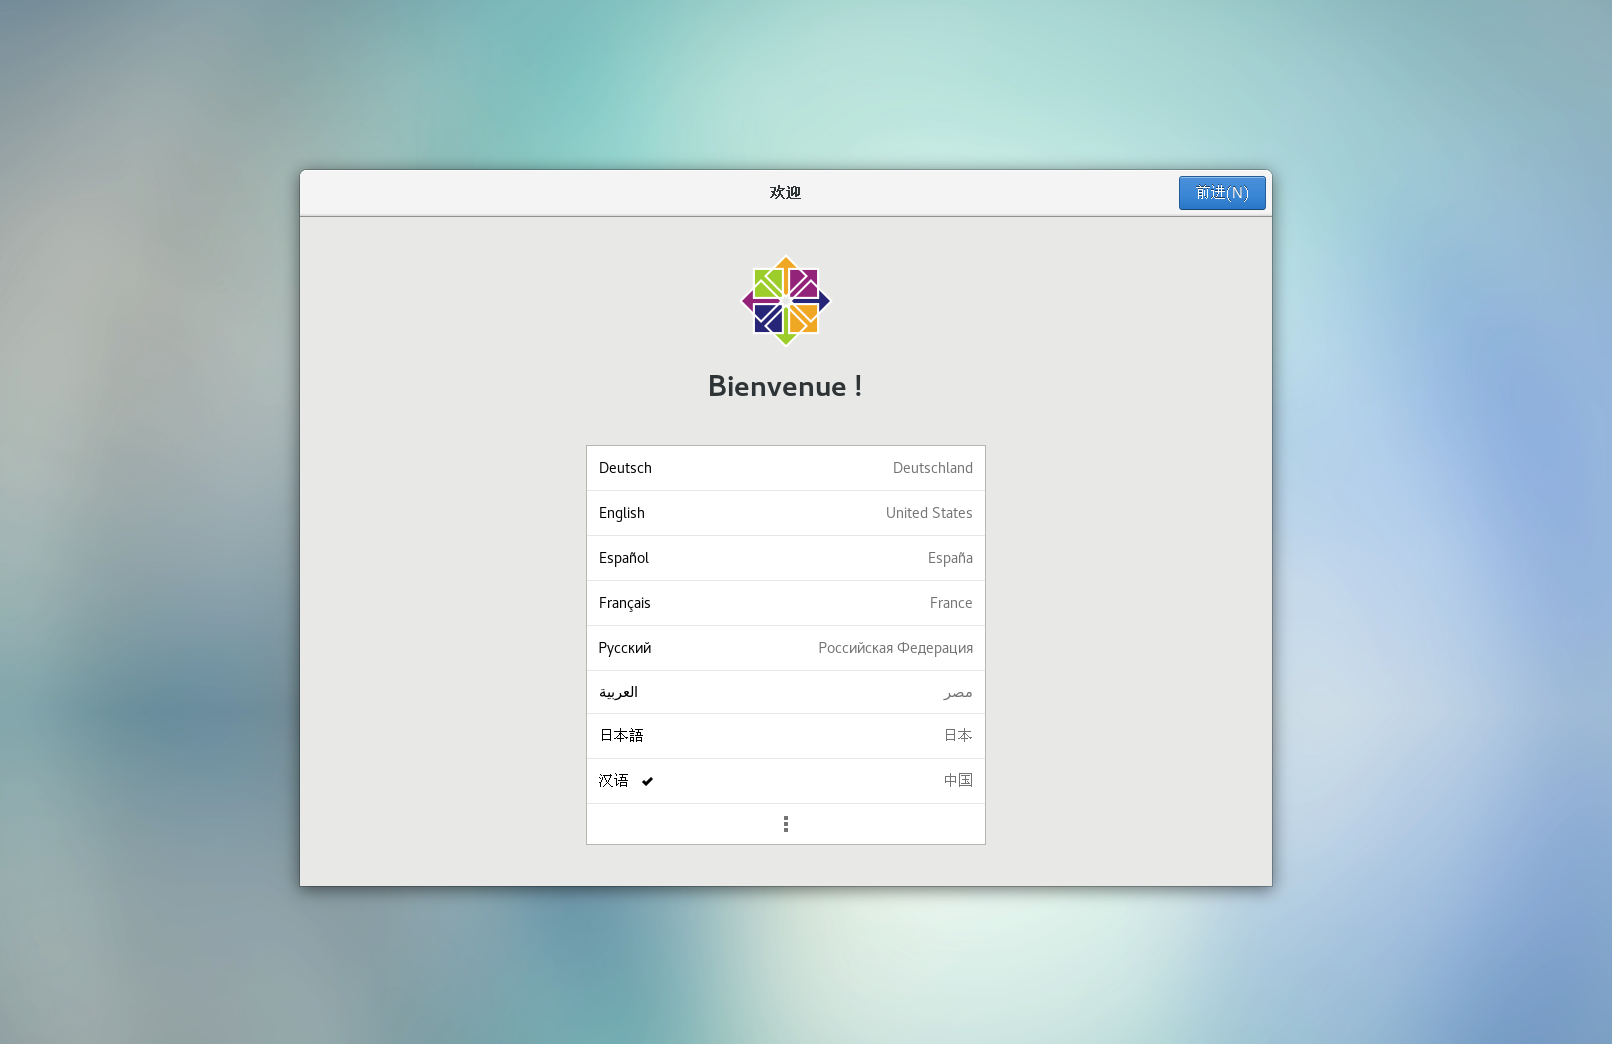Choose the العربية language row

pyautogui.click(x=618, y=692)
